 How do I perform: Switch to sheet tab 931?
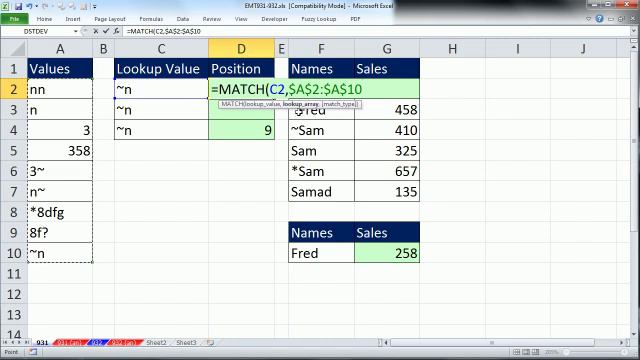(42, 342)
